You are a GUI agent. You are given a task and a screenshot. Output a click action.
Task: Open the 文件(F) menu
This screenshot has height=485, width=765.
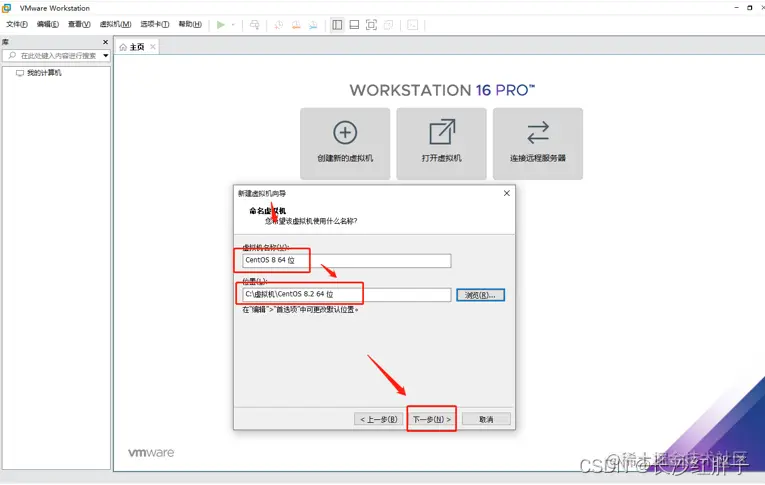point(17,24)
